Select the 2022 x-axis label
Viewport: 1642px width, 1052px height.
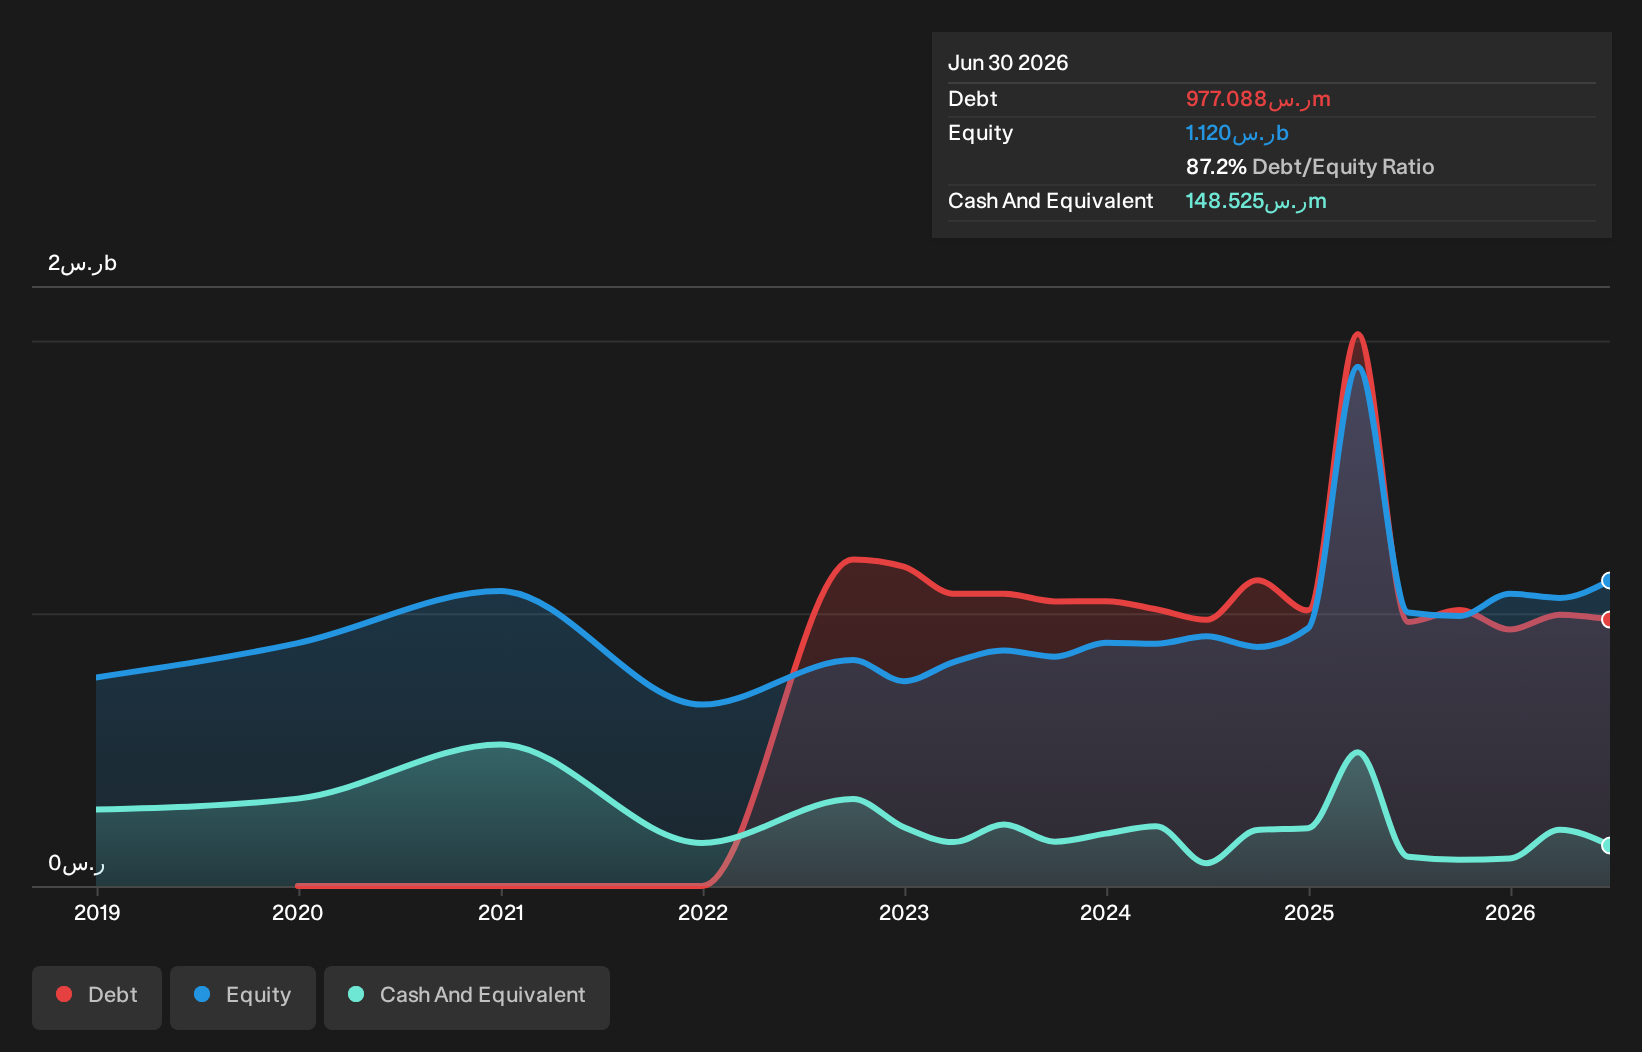point(703,912)
